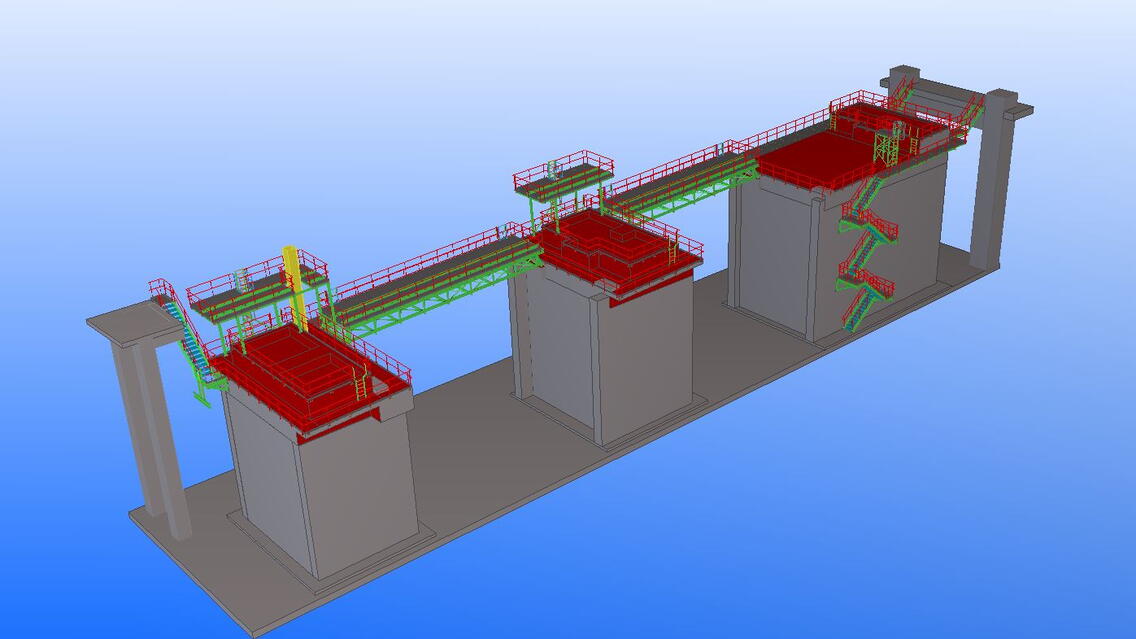1136x639 pixels.
Task: Select the blue staircase beside the left pier
Action: pos(189,340)
